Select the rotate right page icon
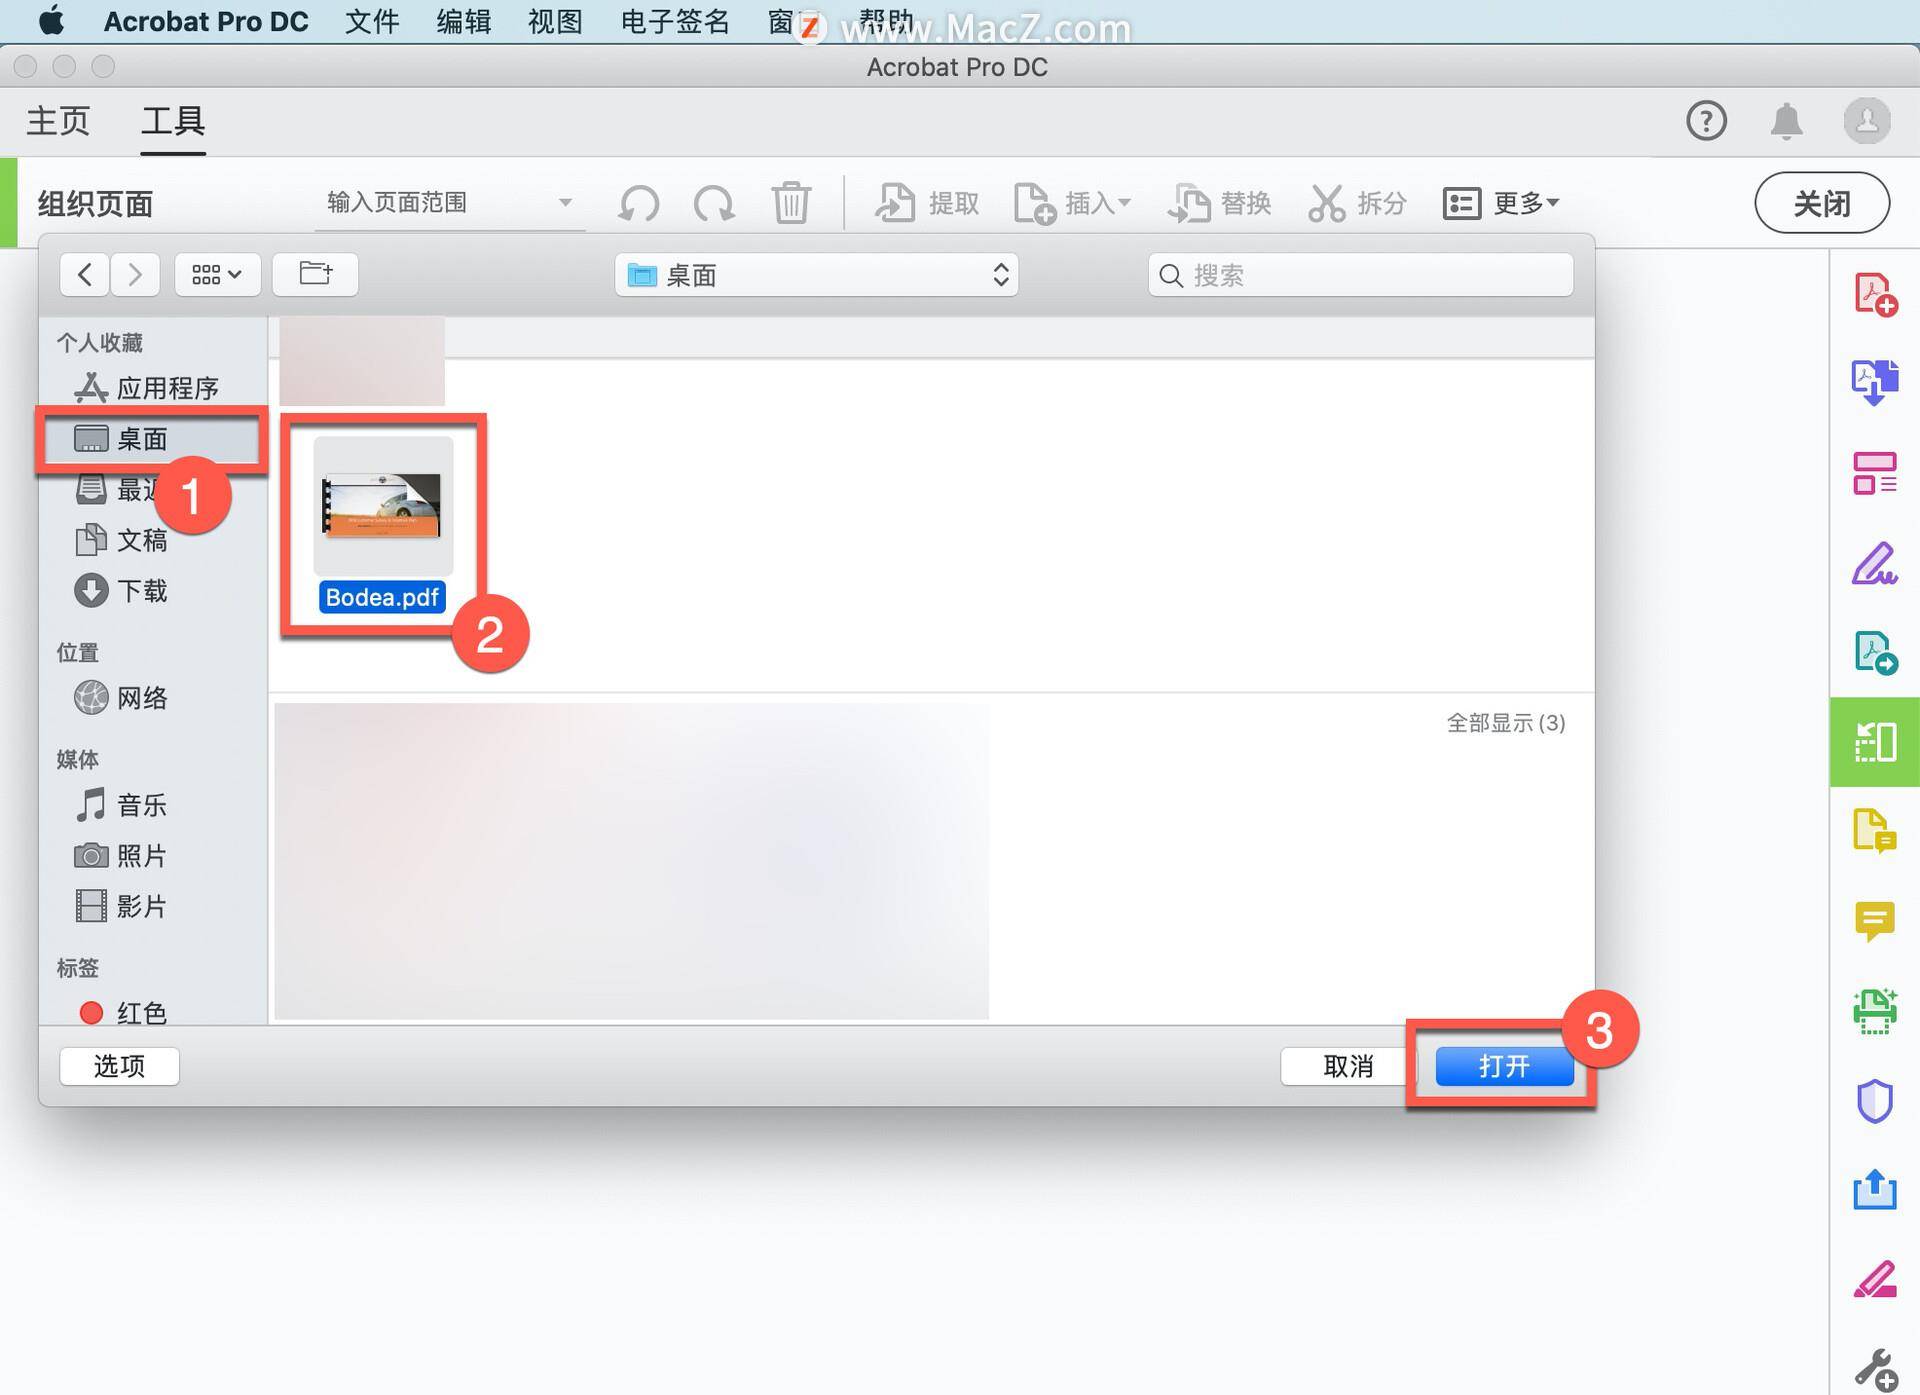The image size is (1920, 1395). (713, 203)
